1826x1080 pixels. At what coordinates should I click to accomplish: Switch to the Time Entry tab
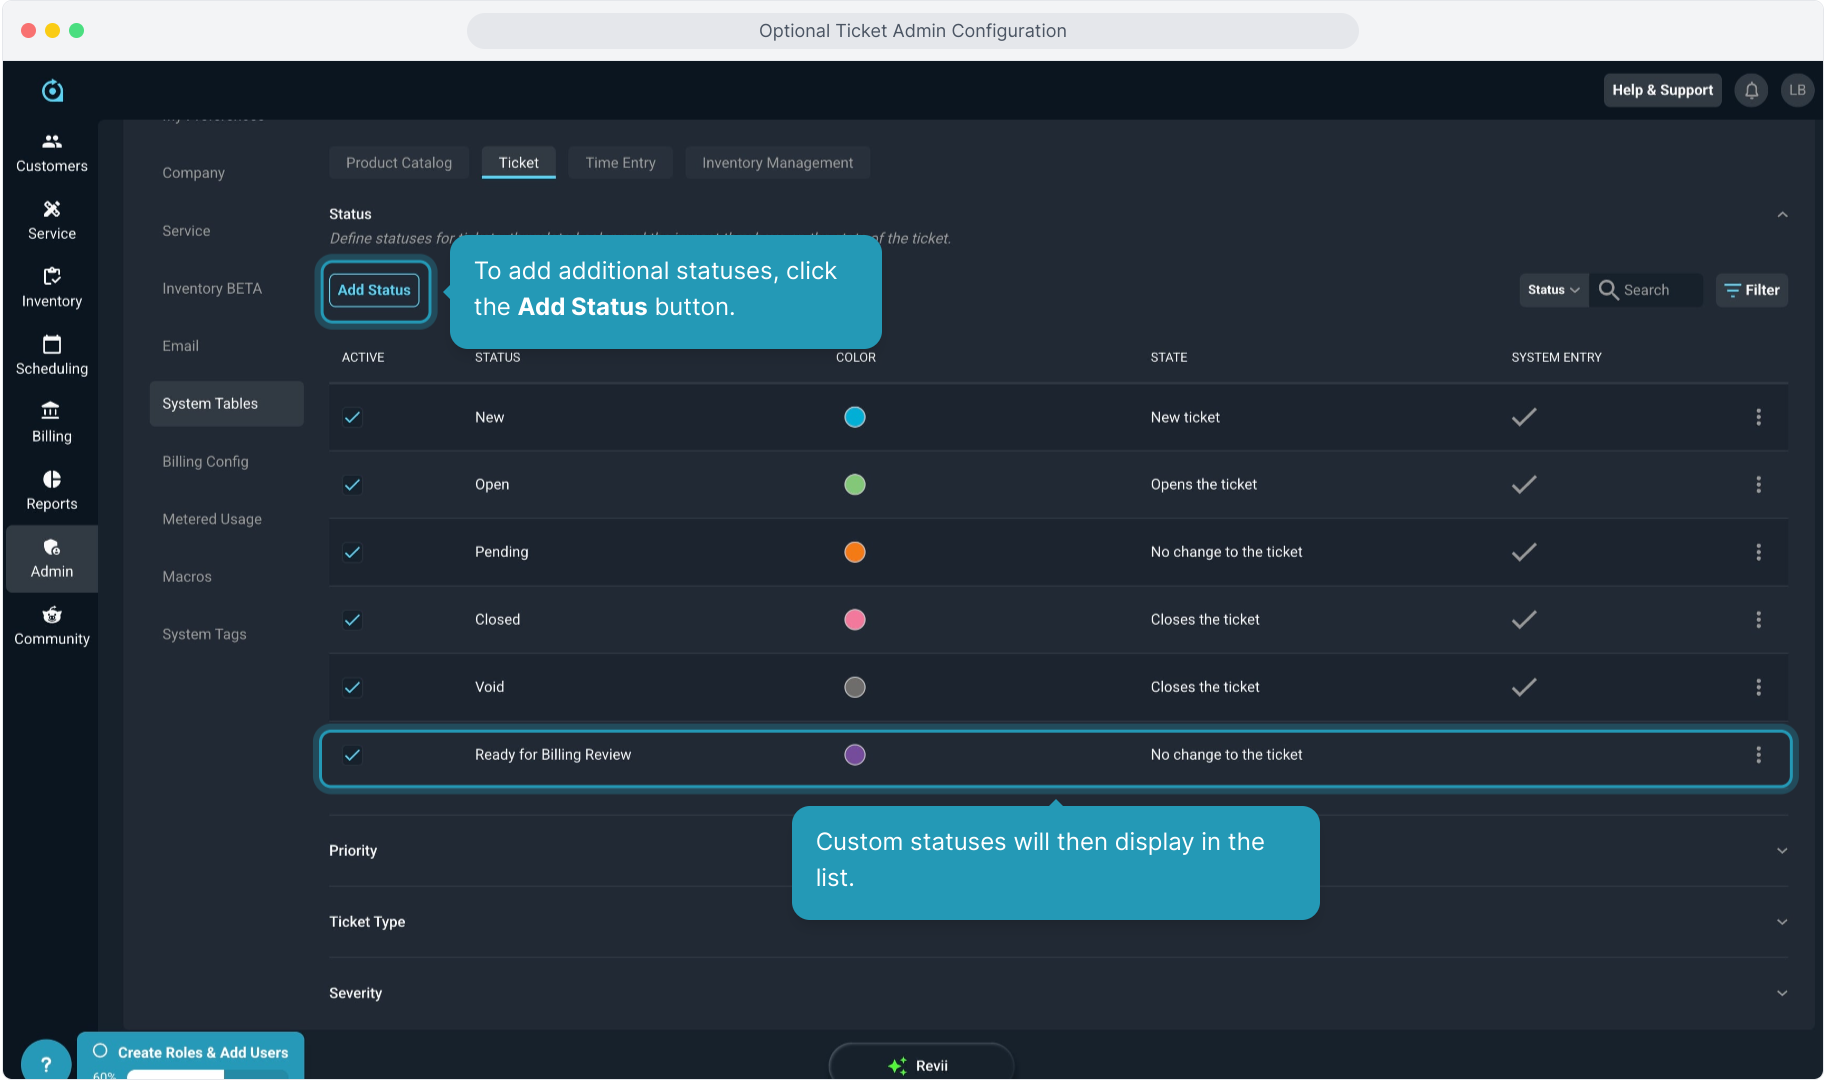point(620,163)
